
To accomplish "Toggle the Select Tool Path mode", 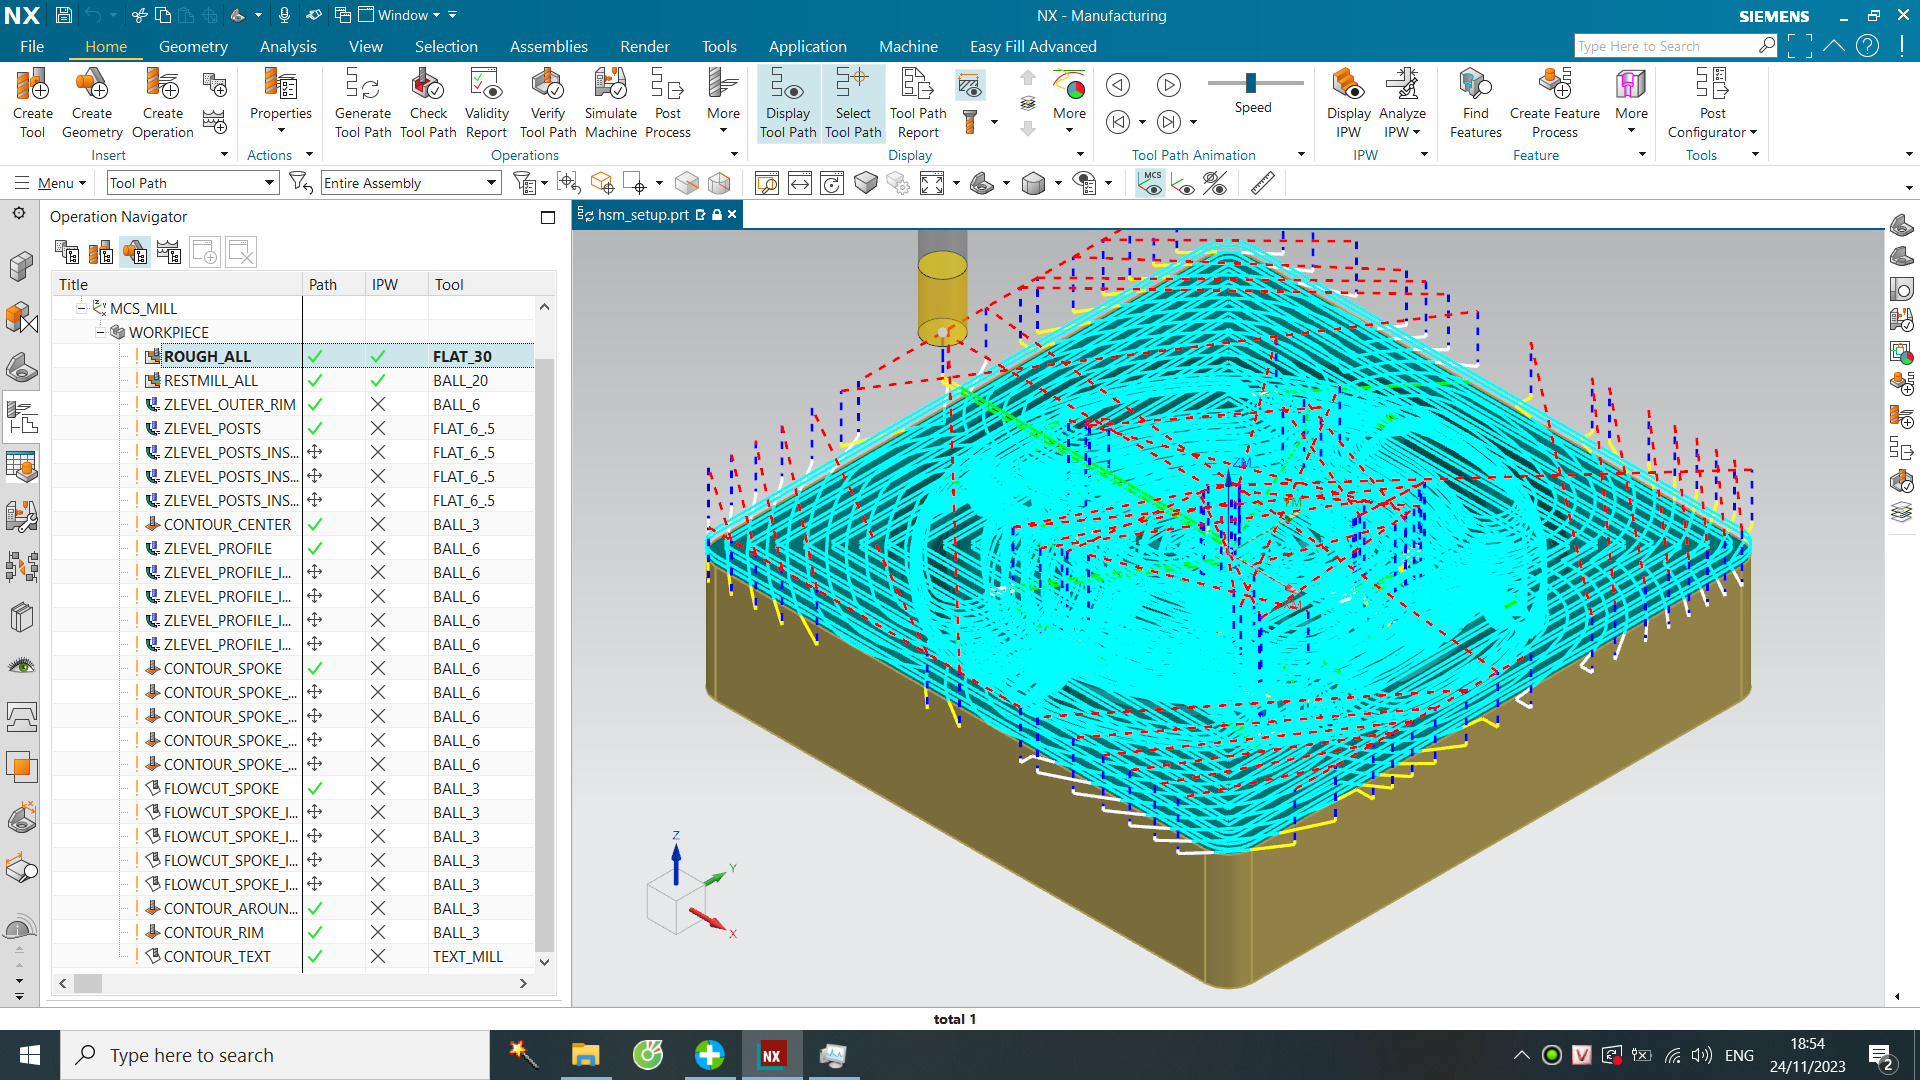I will pos(853,103).
